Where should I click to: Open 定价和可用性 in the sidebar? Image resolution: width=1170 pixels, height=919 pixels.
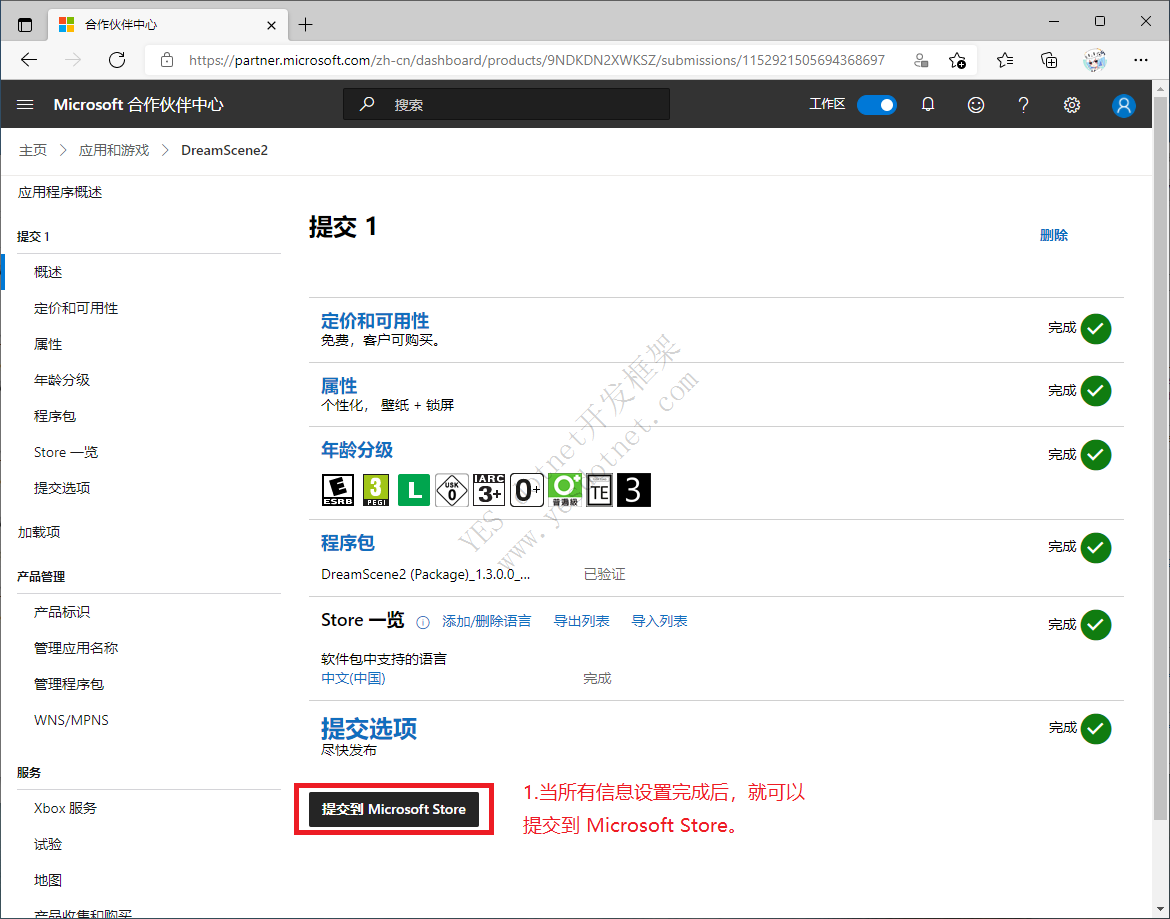coord(76,308)
